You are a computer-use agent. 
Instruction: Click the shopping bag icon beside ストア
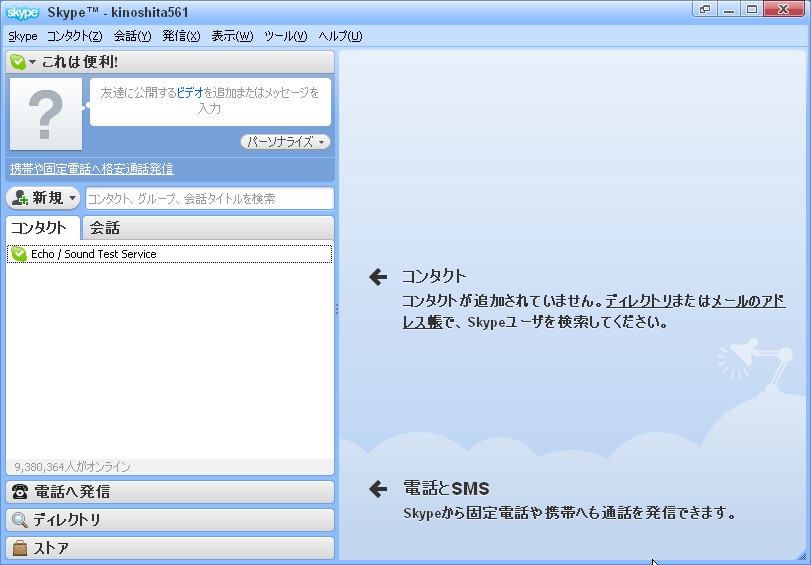click(20, 548)
